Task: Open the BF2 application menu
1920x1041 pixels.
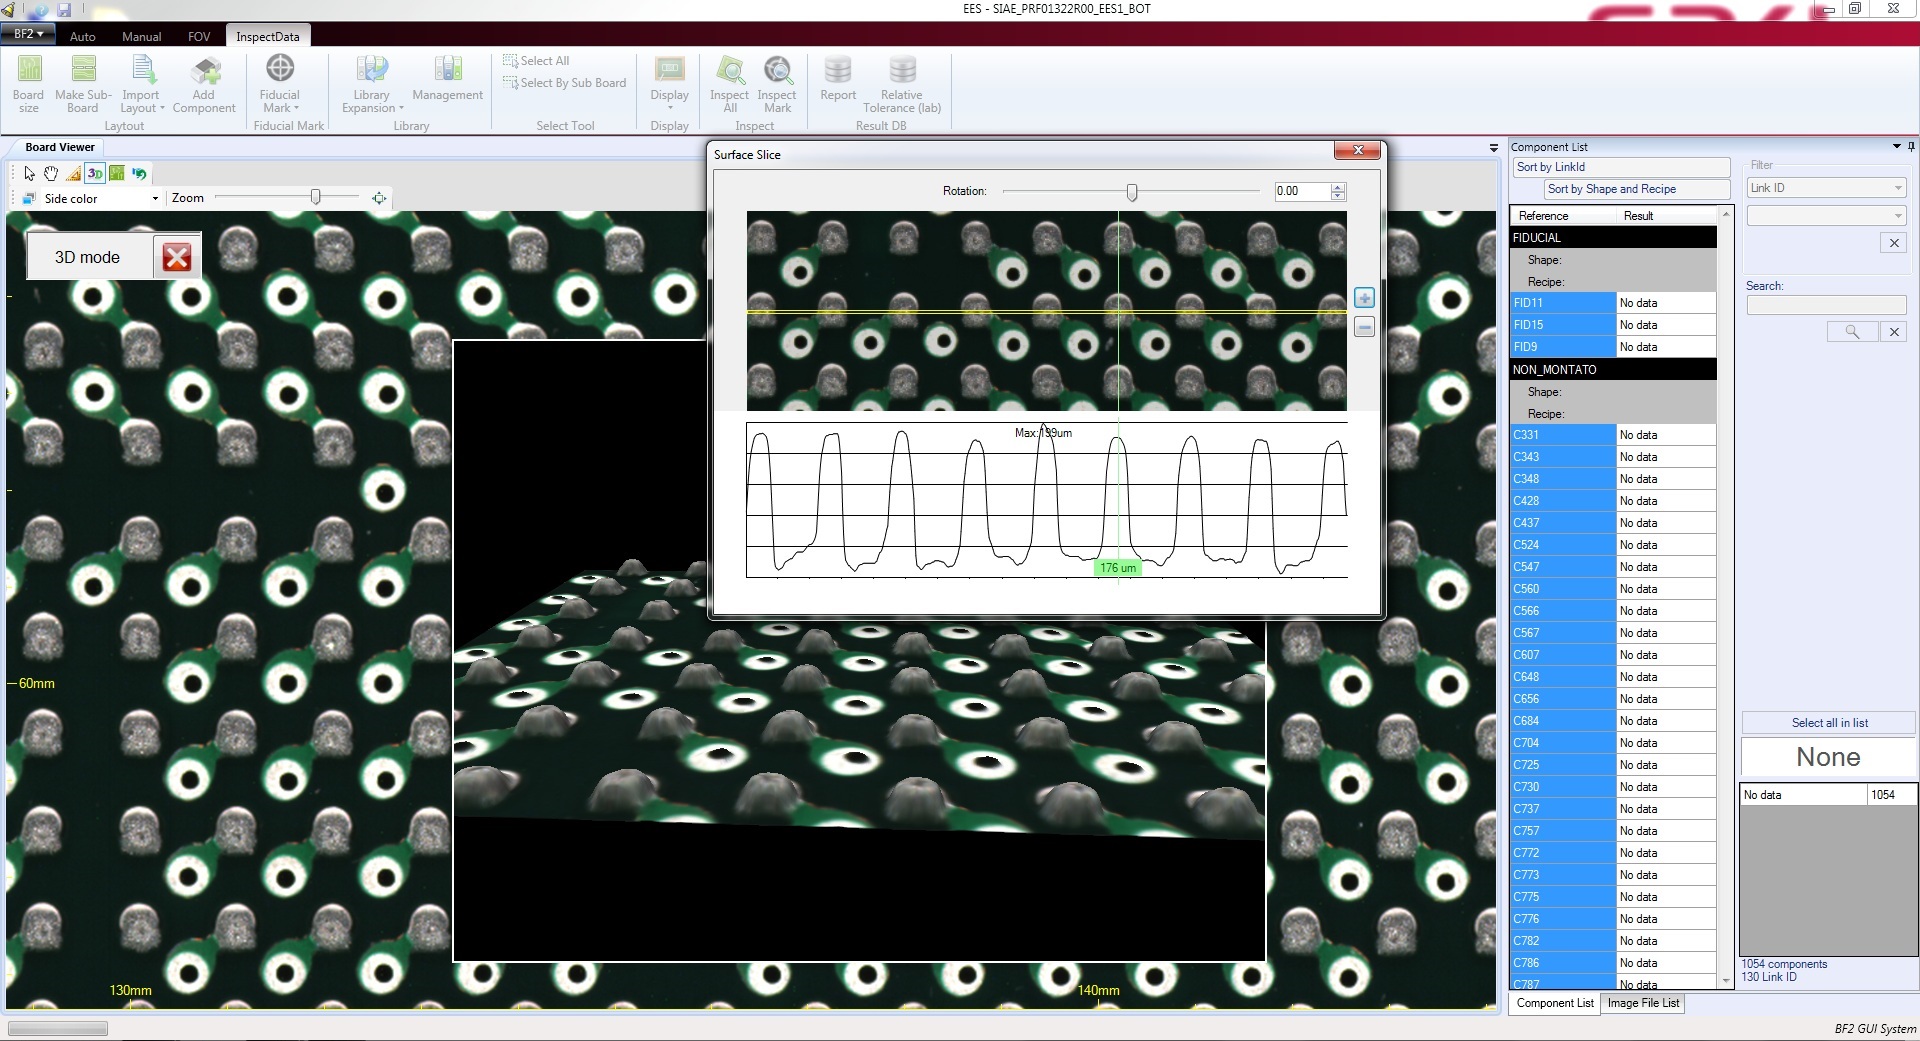Action: (27, 34)
